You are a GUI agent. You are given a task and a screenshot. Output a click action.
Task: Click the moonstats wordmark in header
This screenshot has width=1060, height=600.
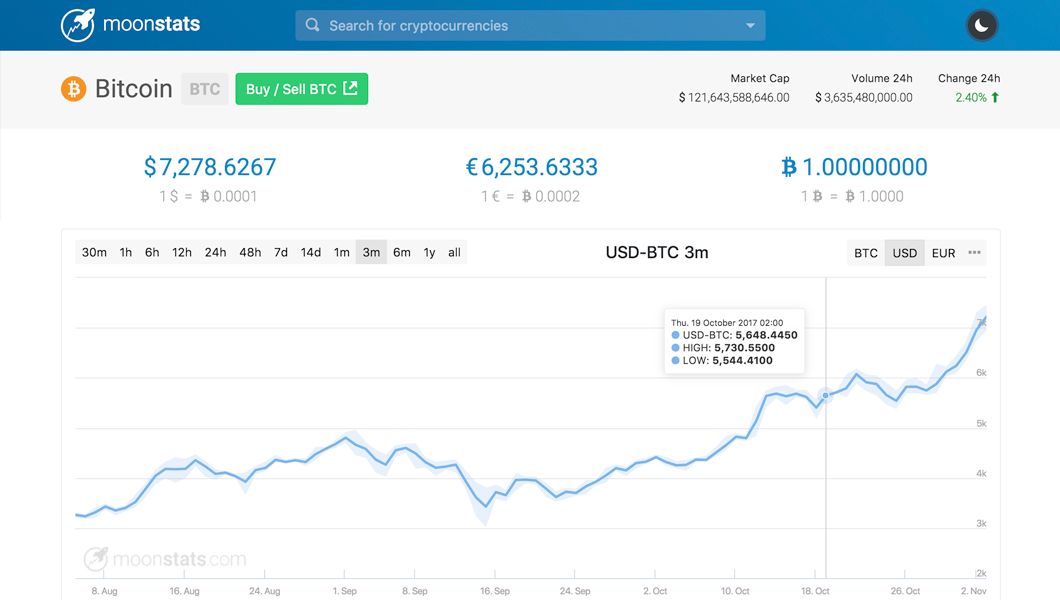[151, 24]
